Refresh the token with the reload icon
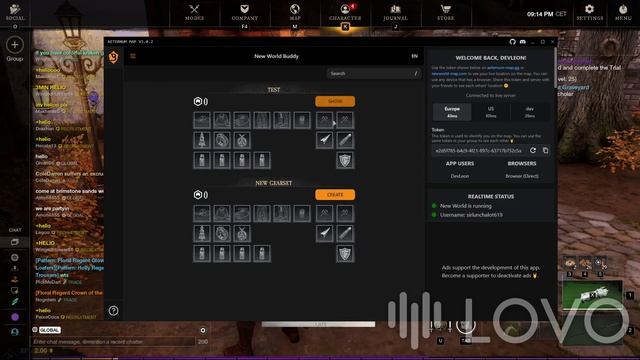Screen dimensions: 640x360 (x=533, y=151)
